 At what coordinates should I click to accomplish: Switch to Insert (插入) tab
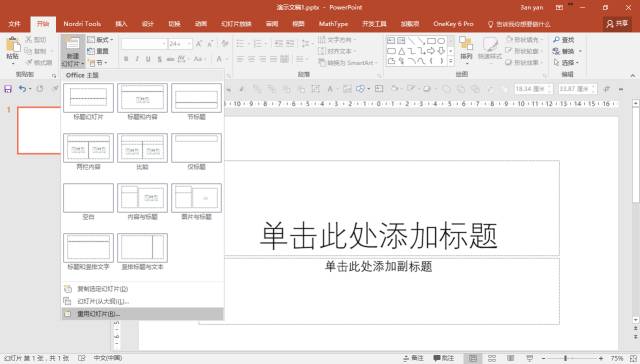[x=121, y=24]
